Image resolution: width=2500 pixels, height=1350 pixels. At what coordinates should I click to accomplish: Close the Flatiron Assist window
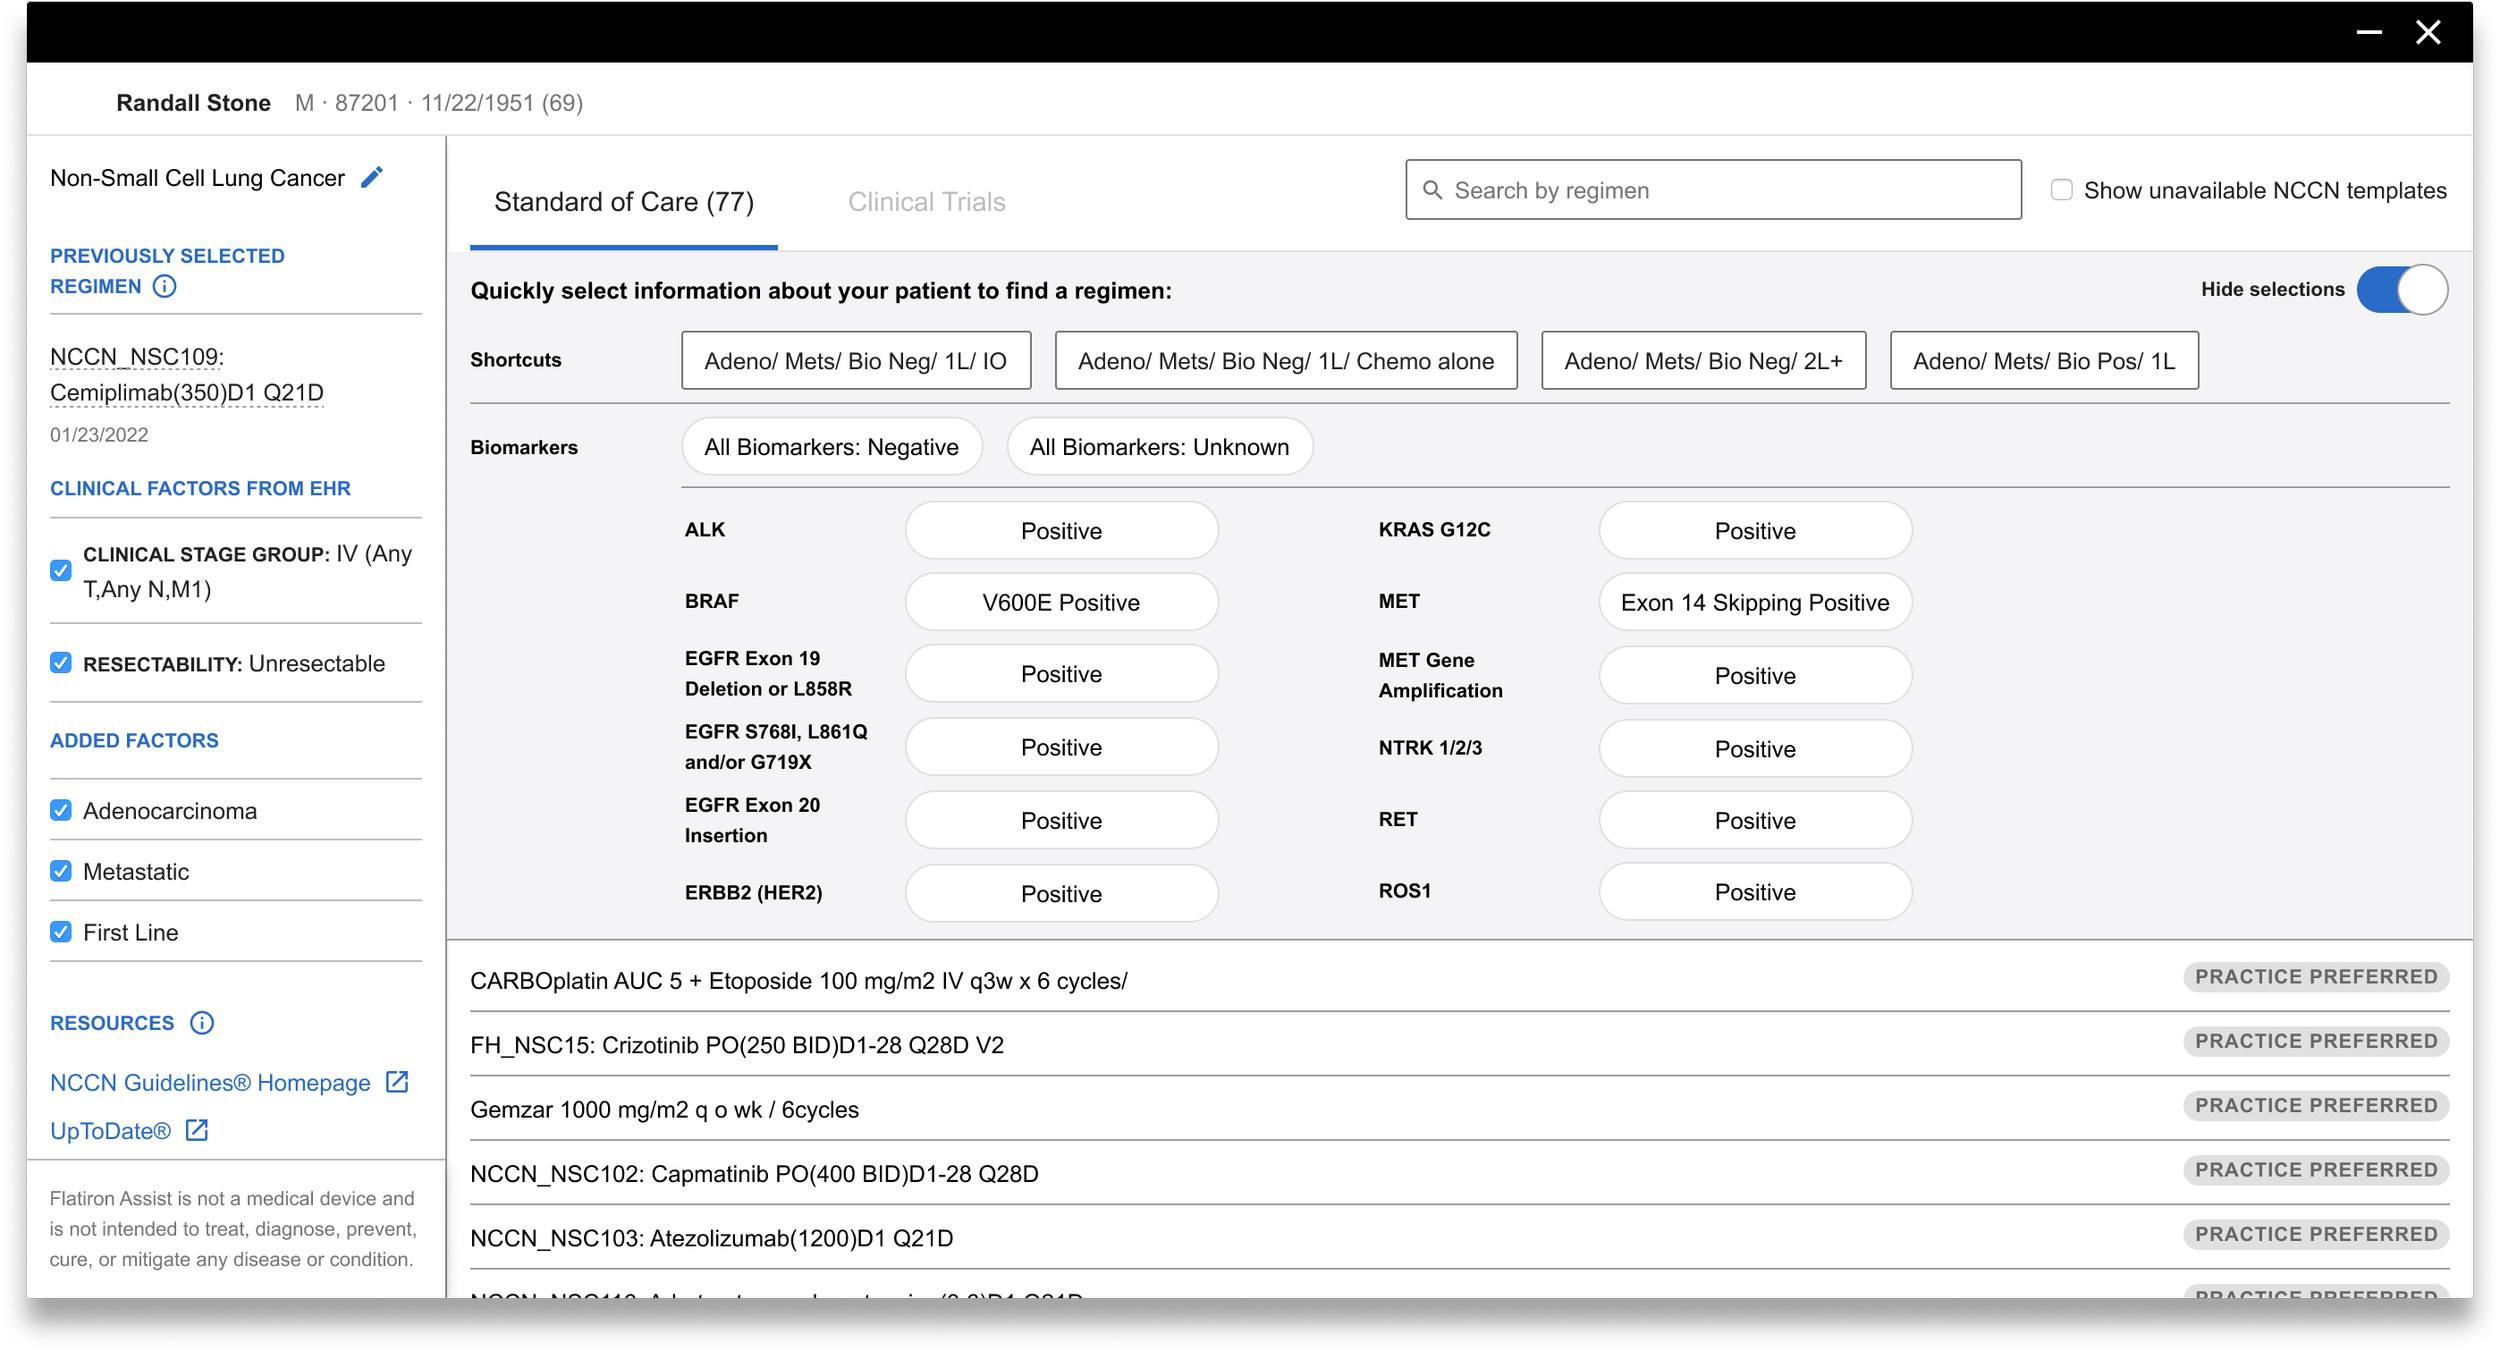[x=2428, y=32]
